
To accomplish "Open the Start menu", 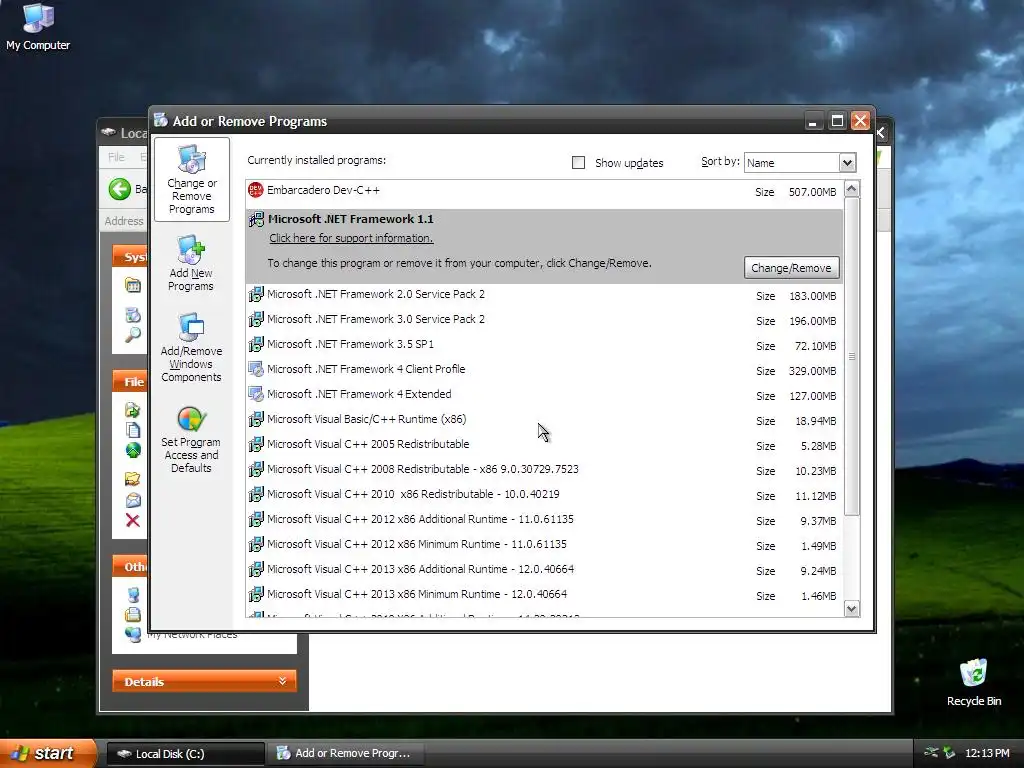I will pos(48,753).
